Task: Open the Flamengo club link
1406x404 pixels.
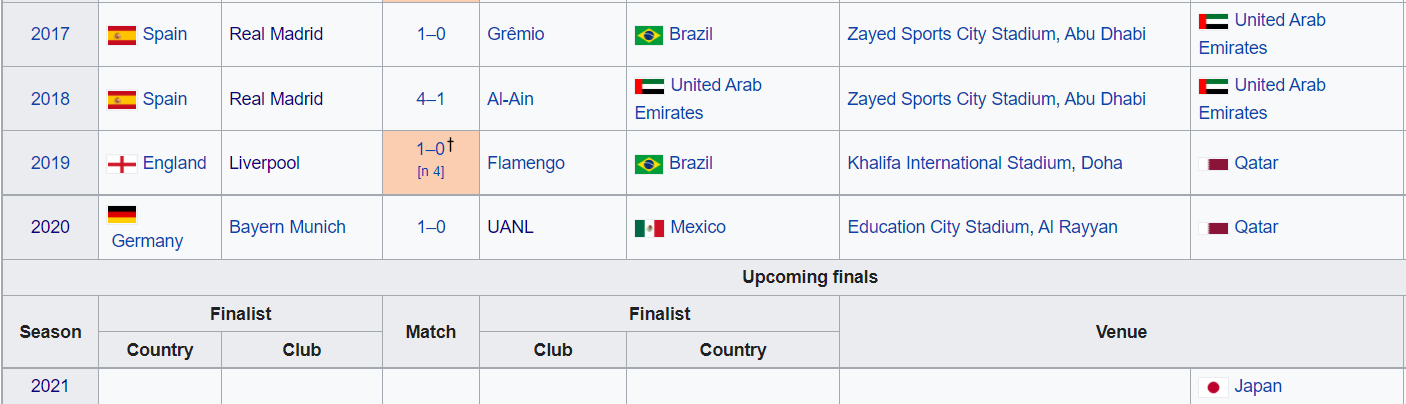Action: pyautogui.click(x=526, y=163)
